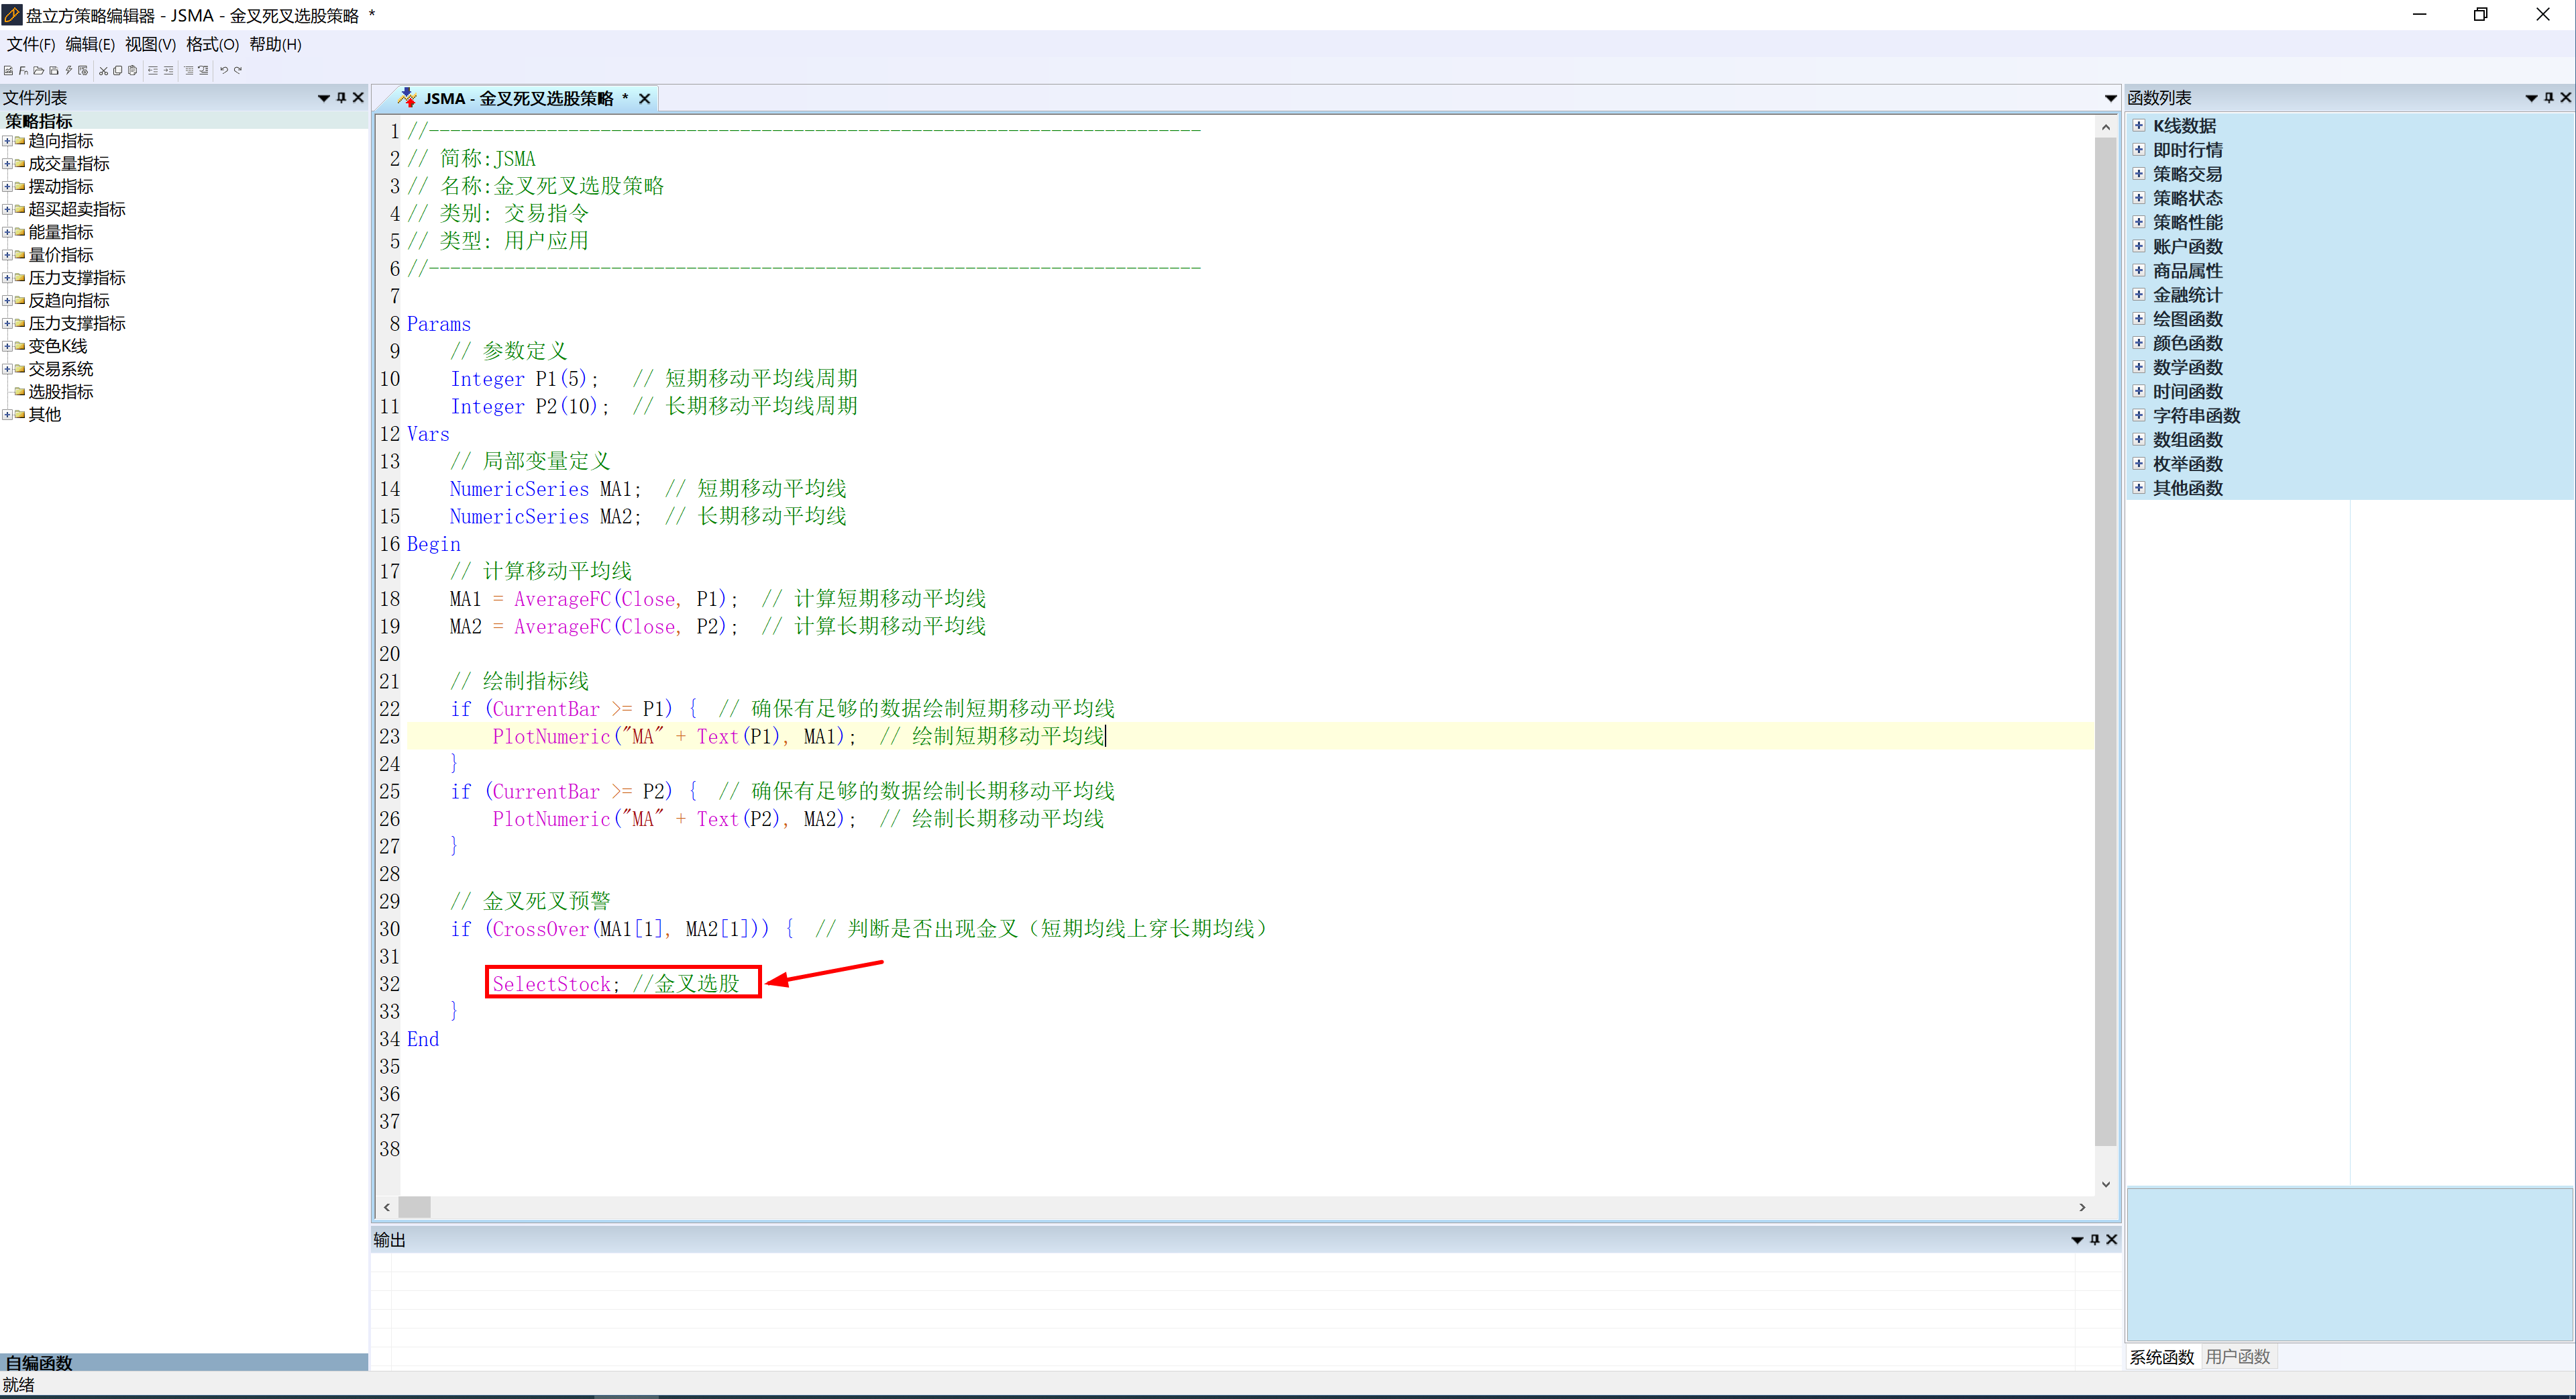2576x1399 pixels.
Task: Open the editor tab list dropdown arrow
Action: pos(2111,98)
